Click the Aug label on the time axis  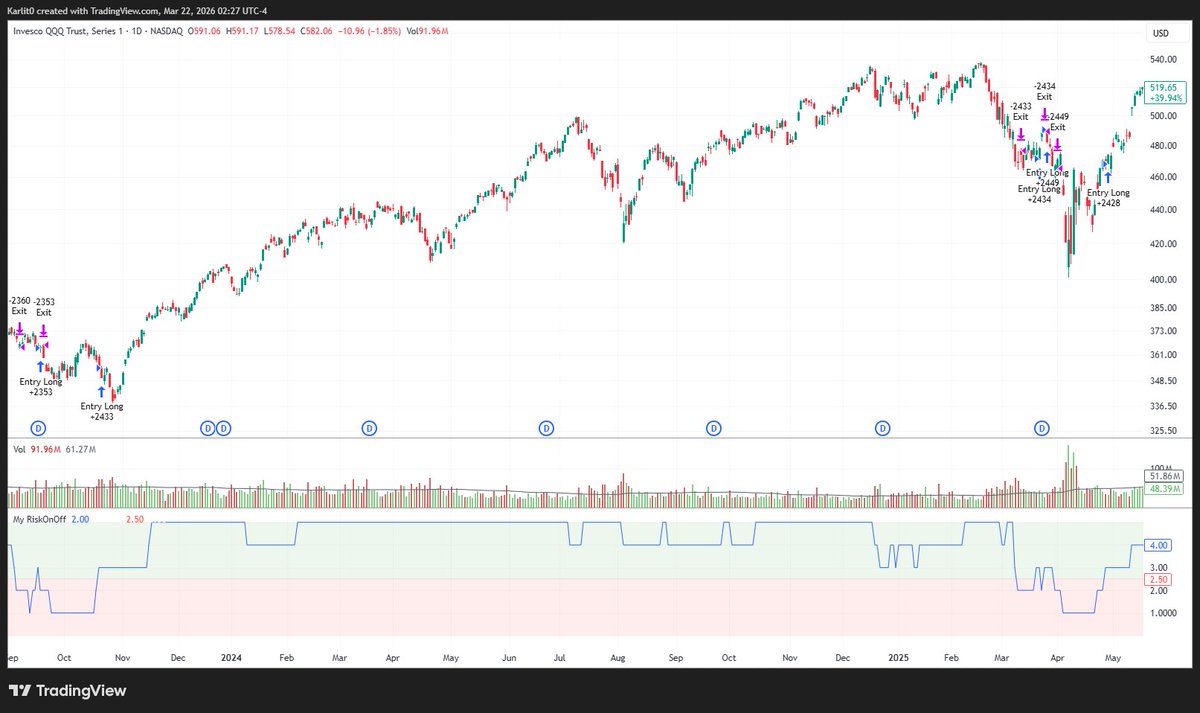618,657
